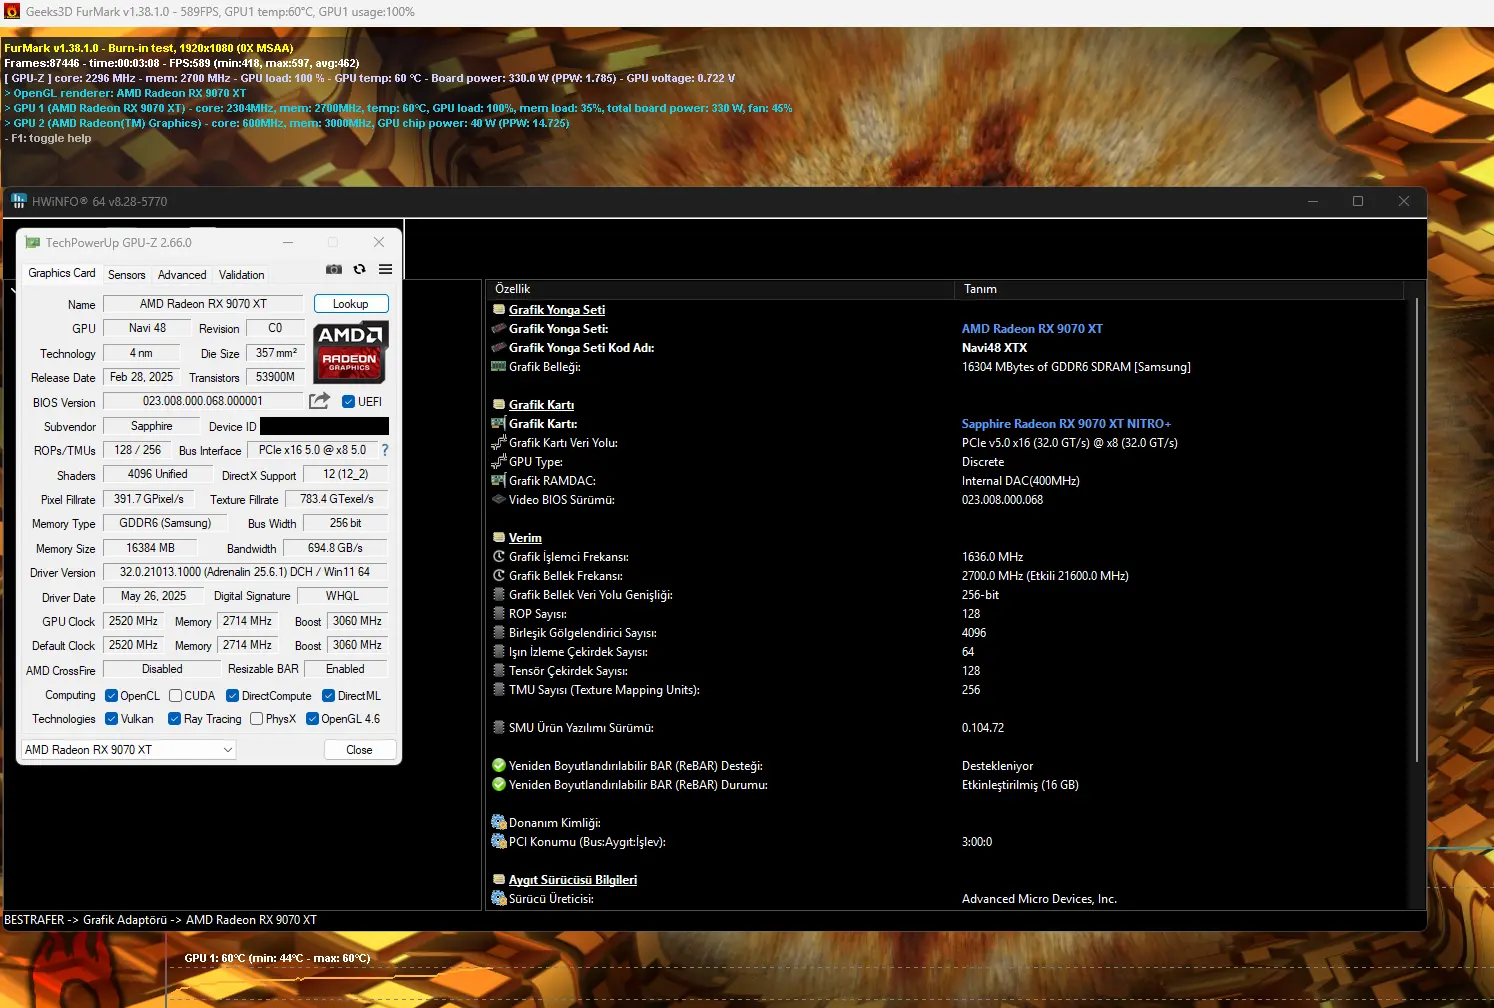Toggle the UEFI checkbox
The width and height of the screenshot is (1494, 1008).
coord(349,401)
